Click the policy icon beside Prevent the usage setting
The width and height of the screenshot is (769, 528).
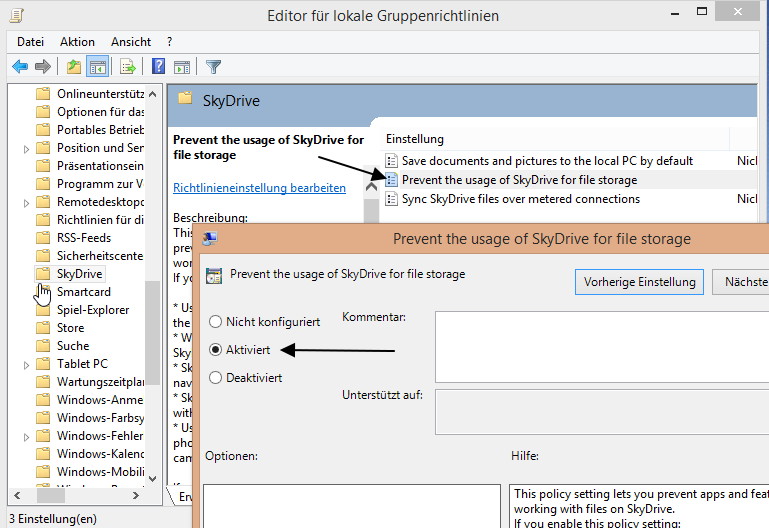391,180
